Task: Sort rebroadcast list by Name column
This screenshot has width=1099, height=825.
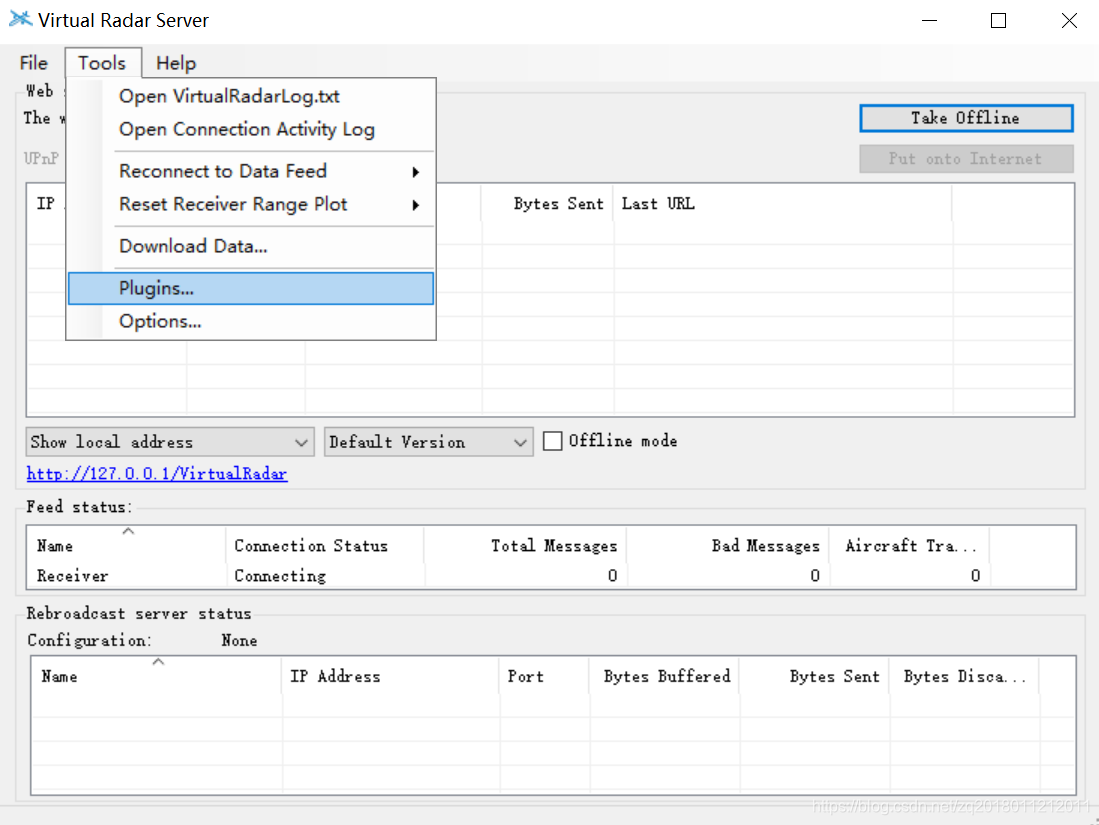Action: pos(156,676)
